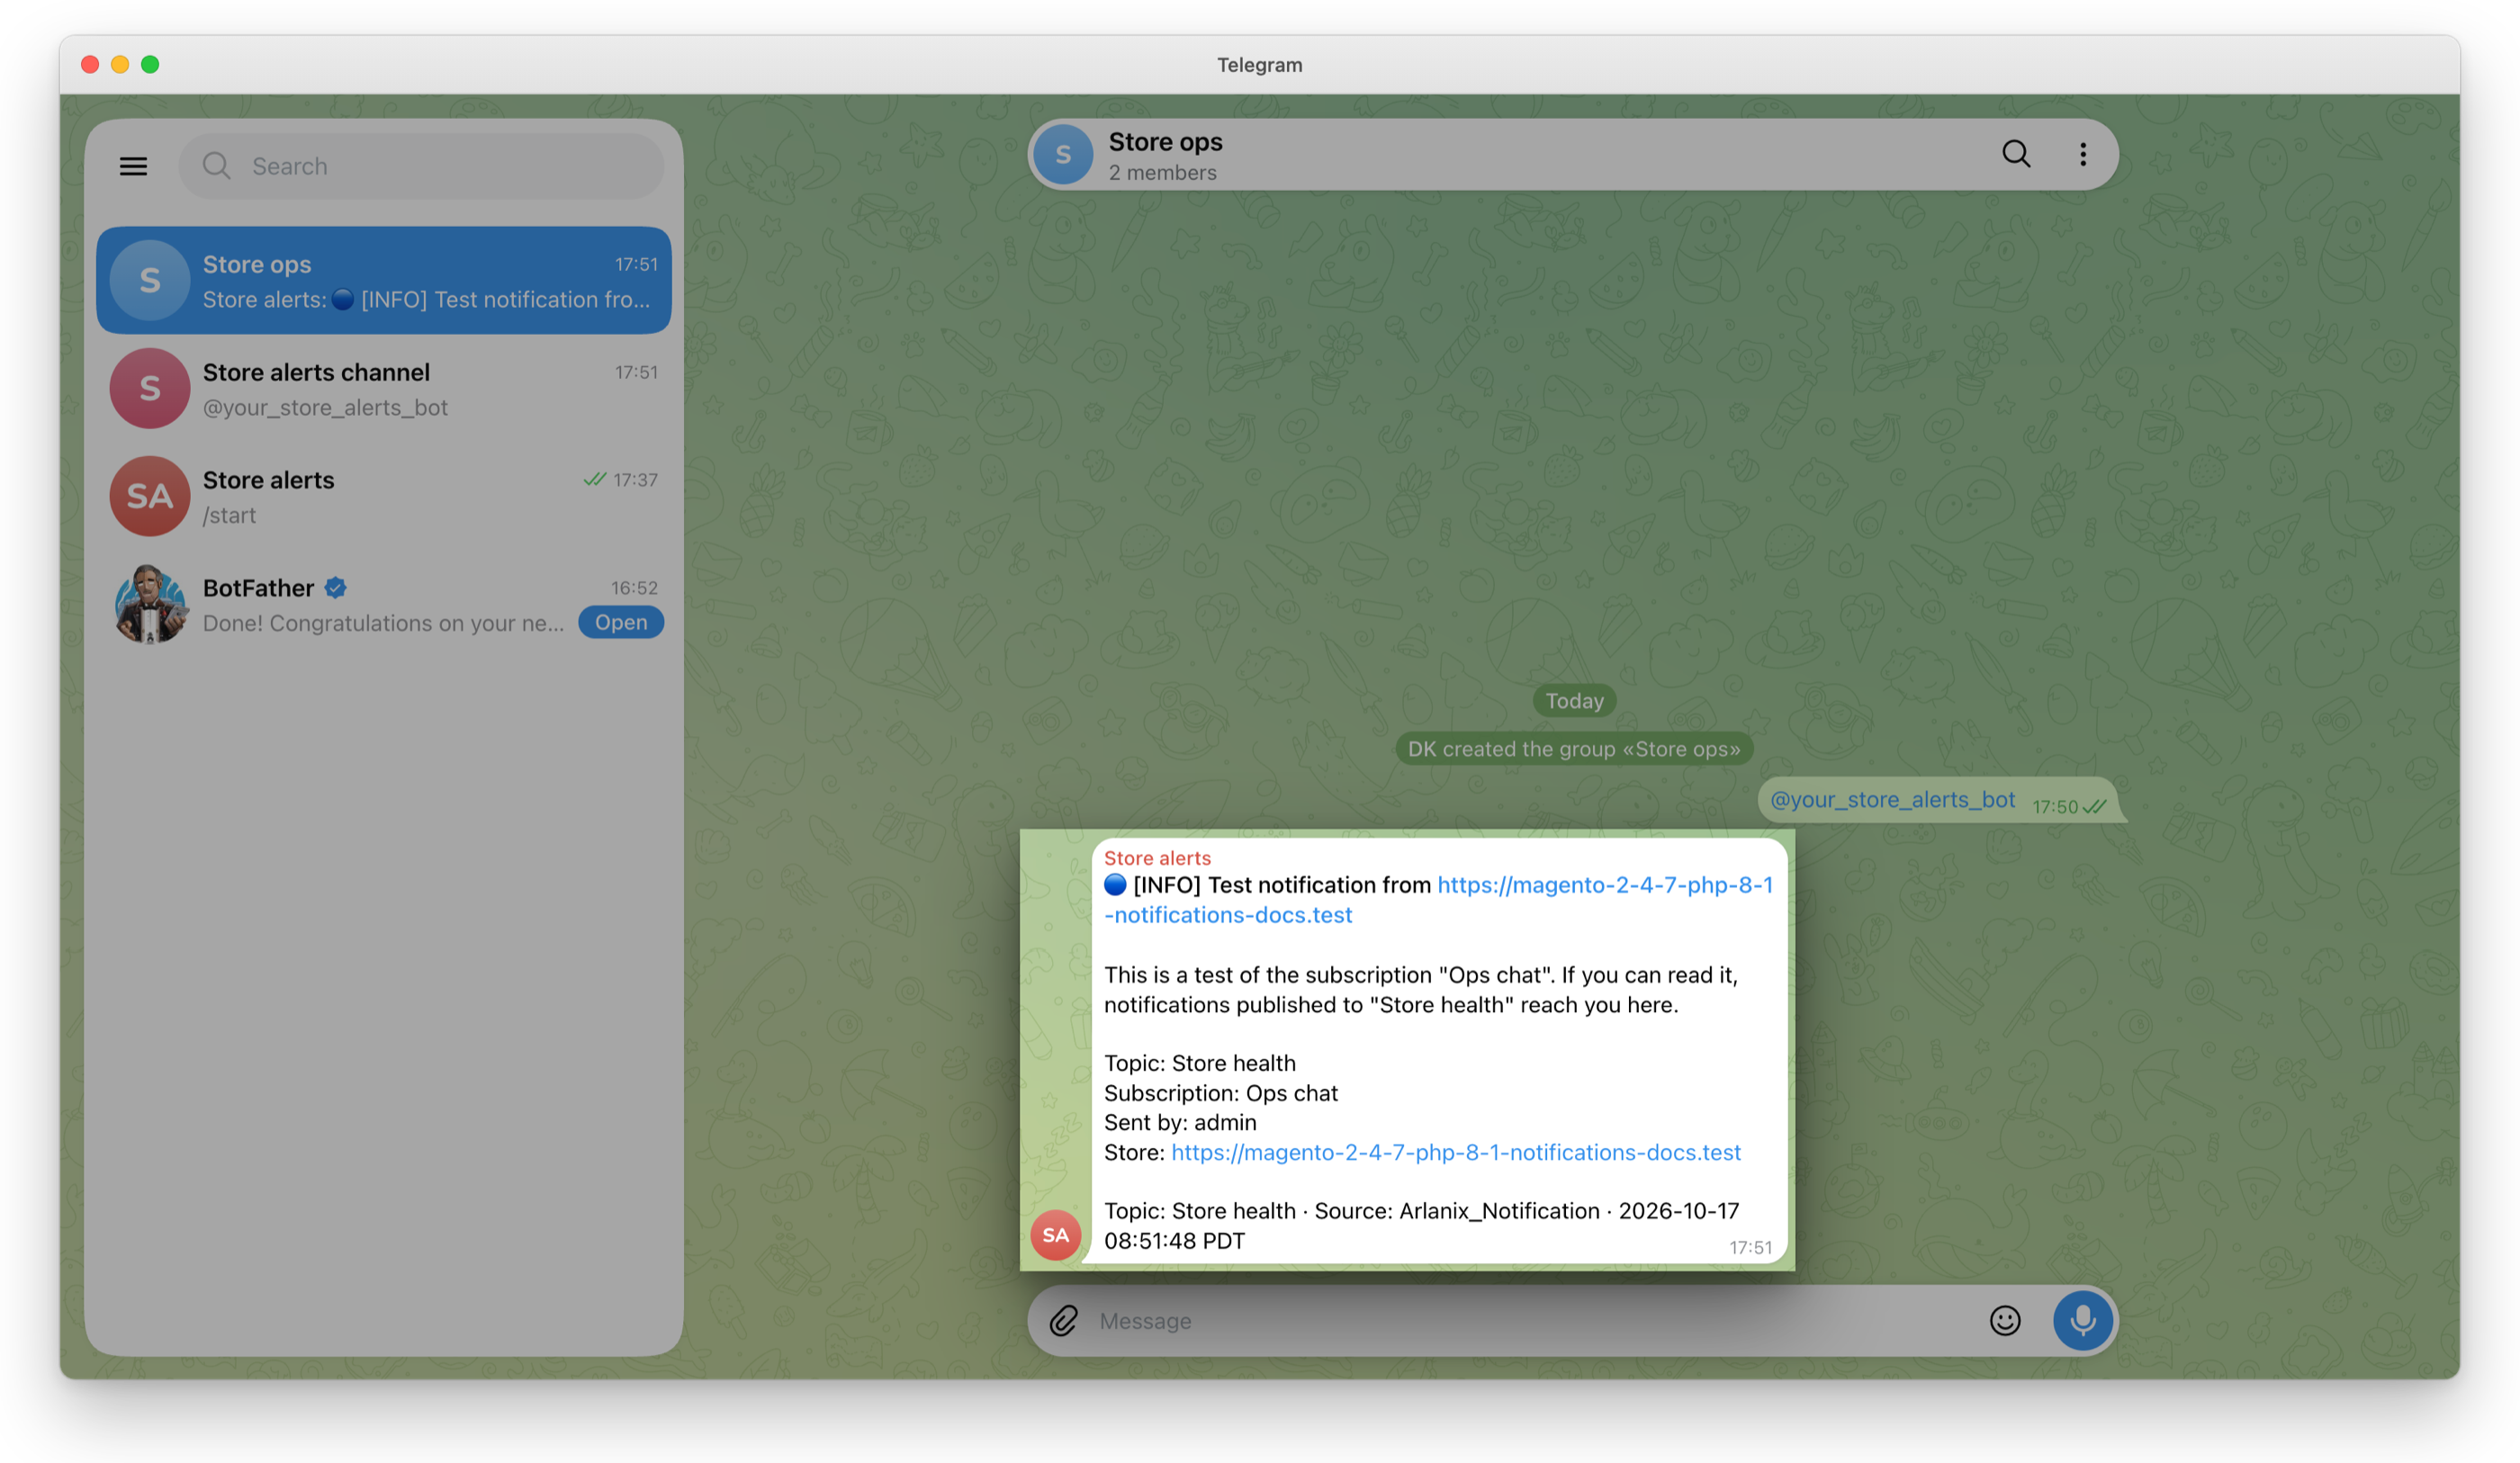Select the Store ops chat
The height and width of the screenshot is (1463, 2520).
(384, 280)
